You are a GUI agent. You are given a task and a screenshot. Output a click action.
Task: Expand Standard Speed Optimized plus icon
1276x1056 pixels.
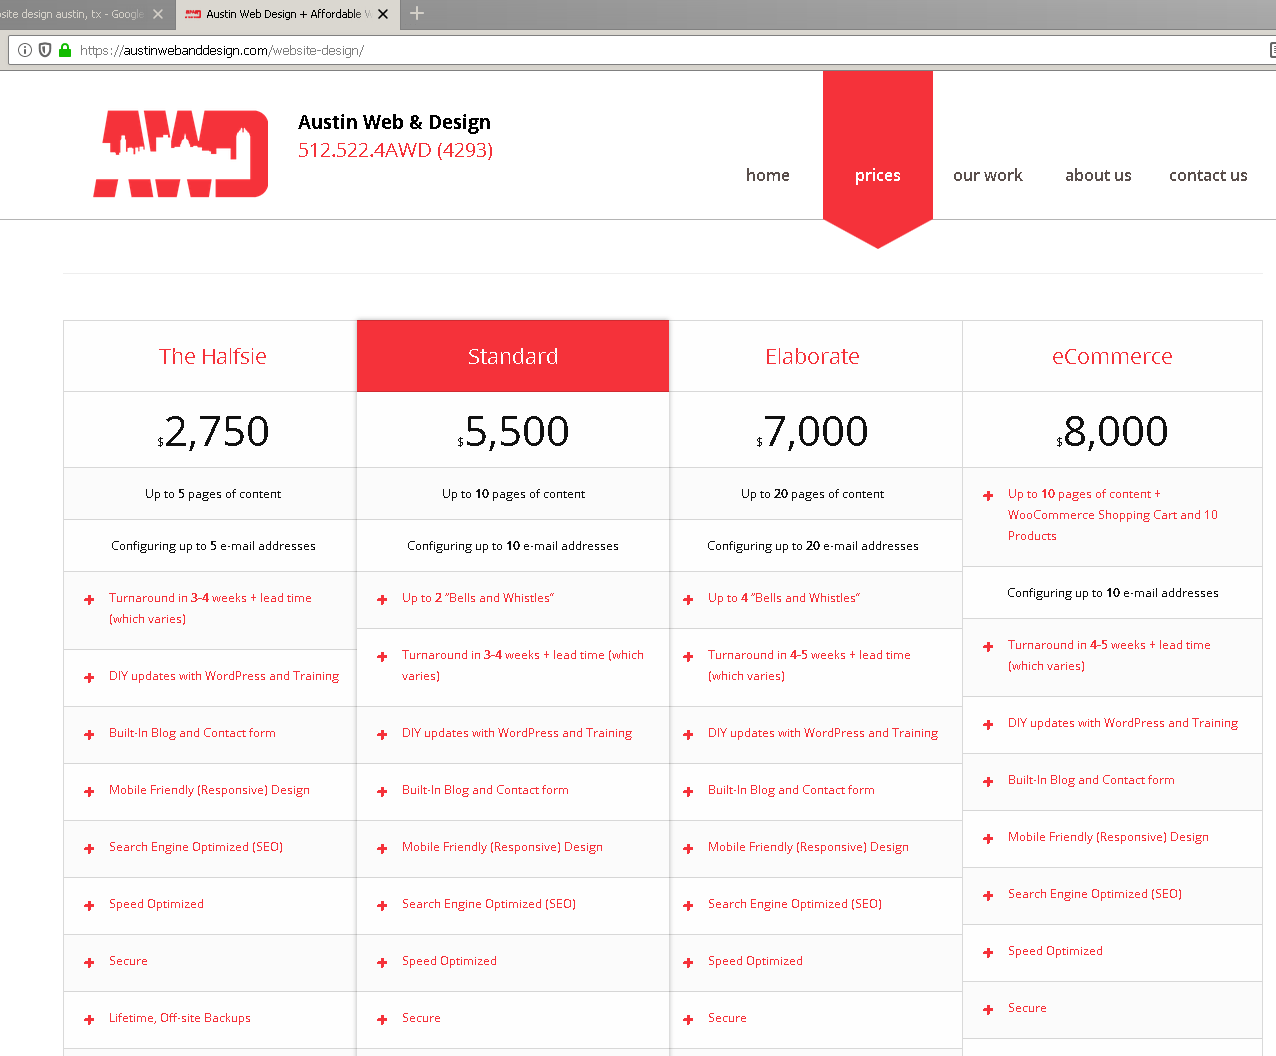point(382,962)
